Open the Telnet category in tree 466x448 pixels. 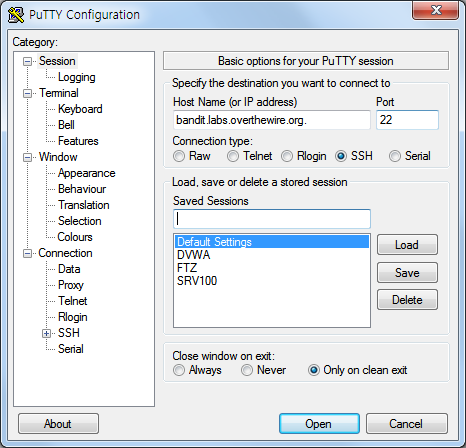[72, 301]
